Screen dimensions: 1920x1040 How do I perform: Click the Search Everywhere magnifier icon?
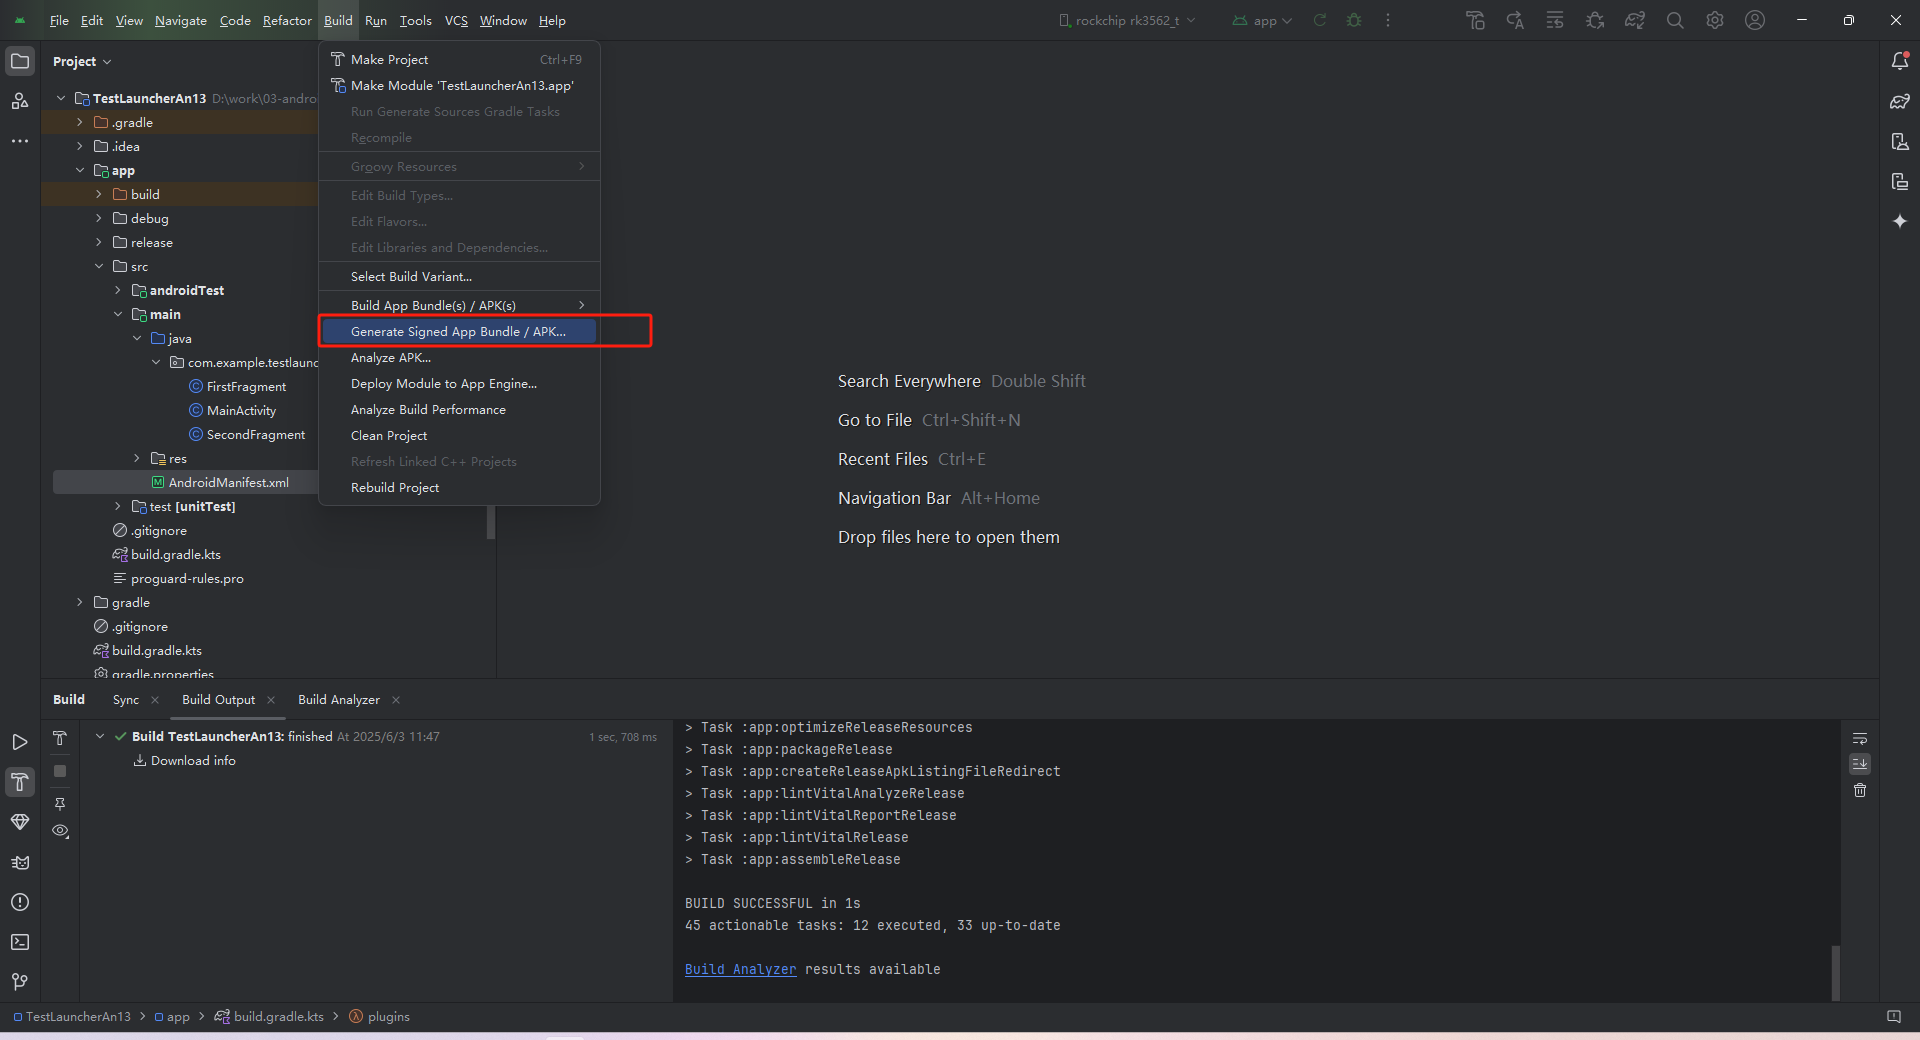1675,20
